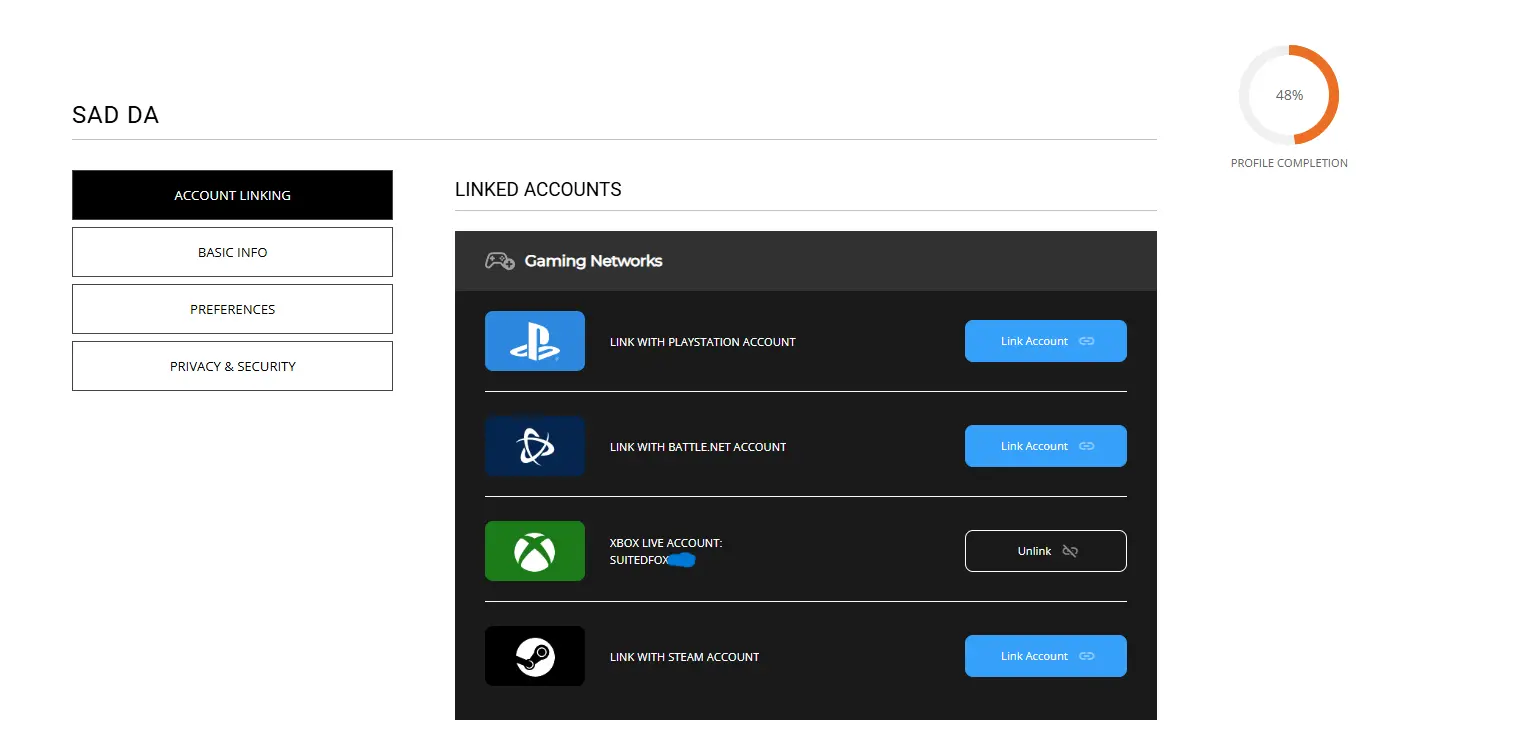The height and width of the screenshot is (739, 1535).
Task: Click the broken-chain icon in the Unlink button
Action: click(x=1070, y=551)
